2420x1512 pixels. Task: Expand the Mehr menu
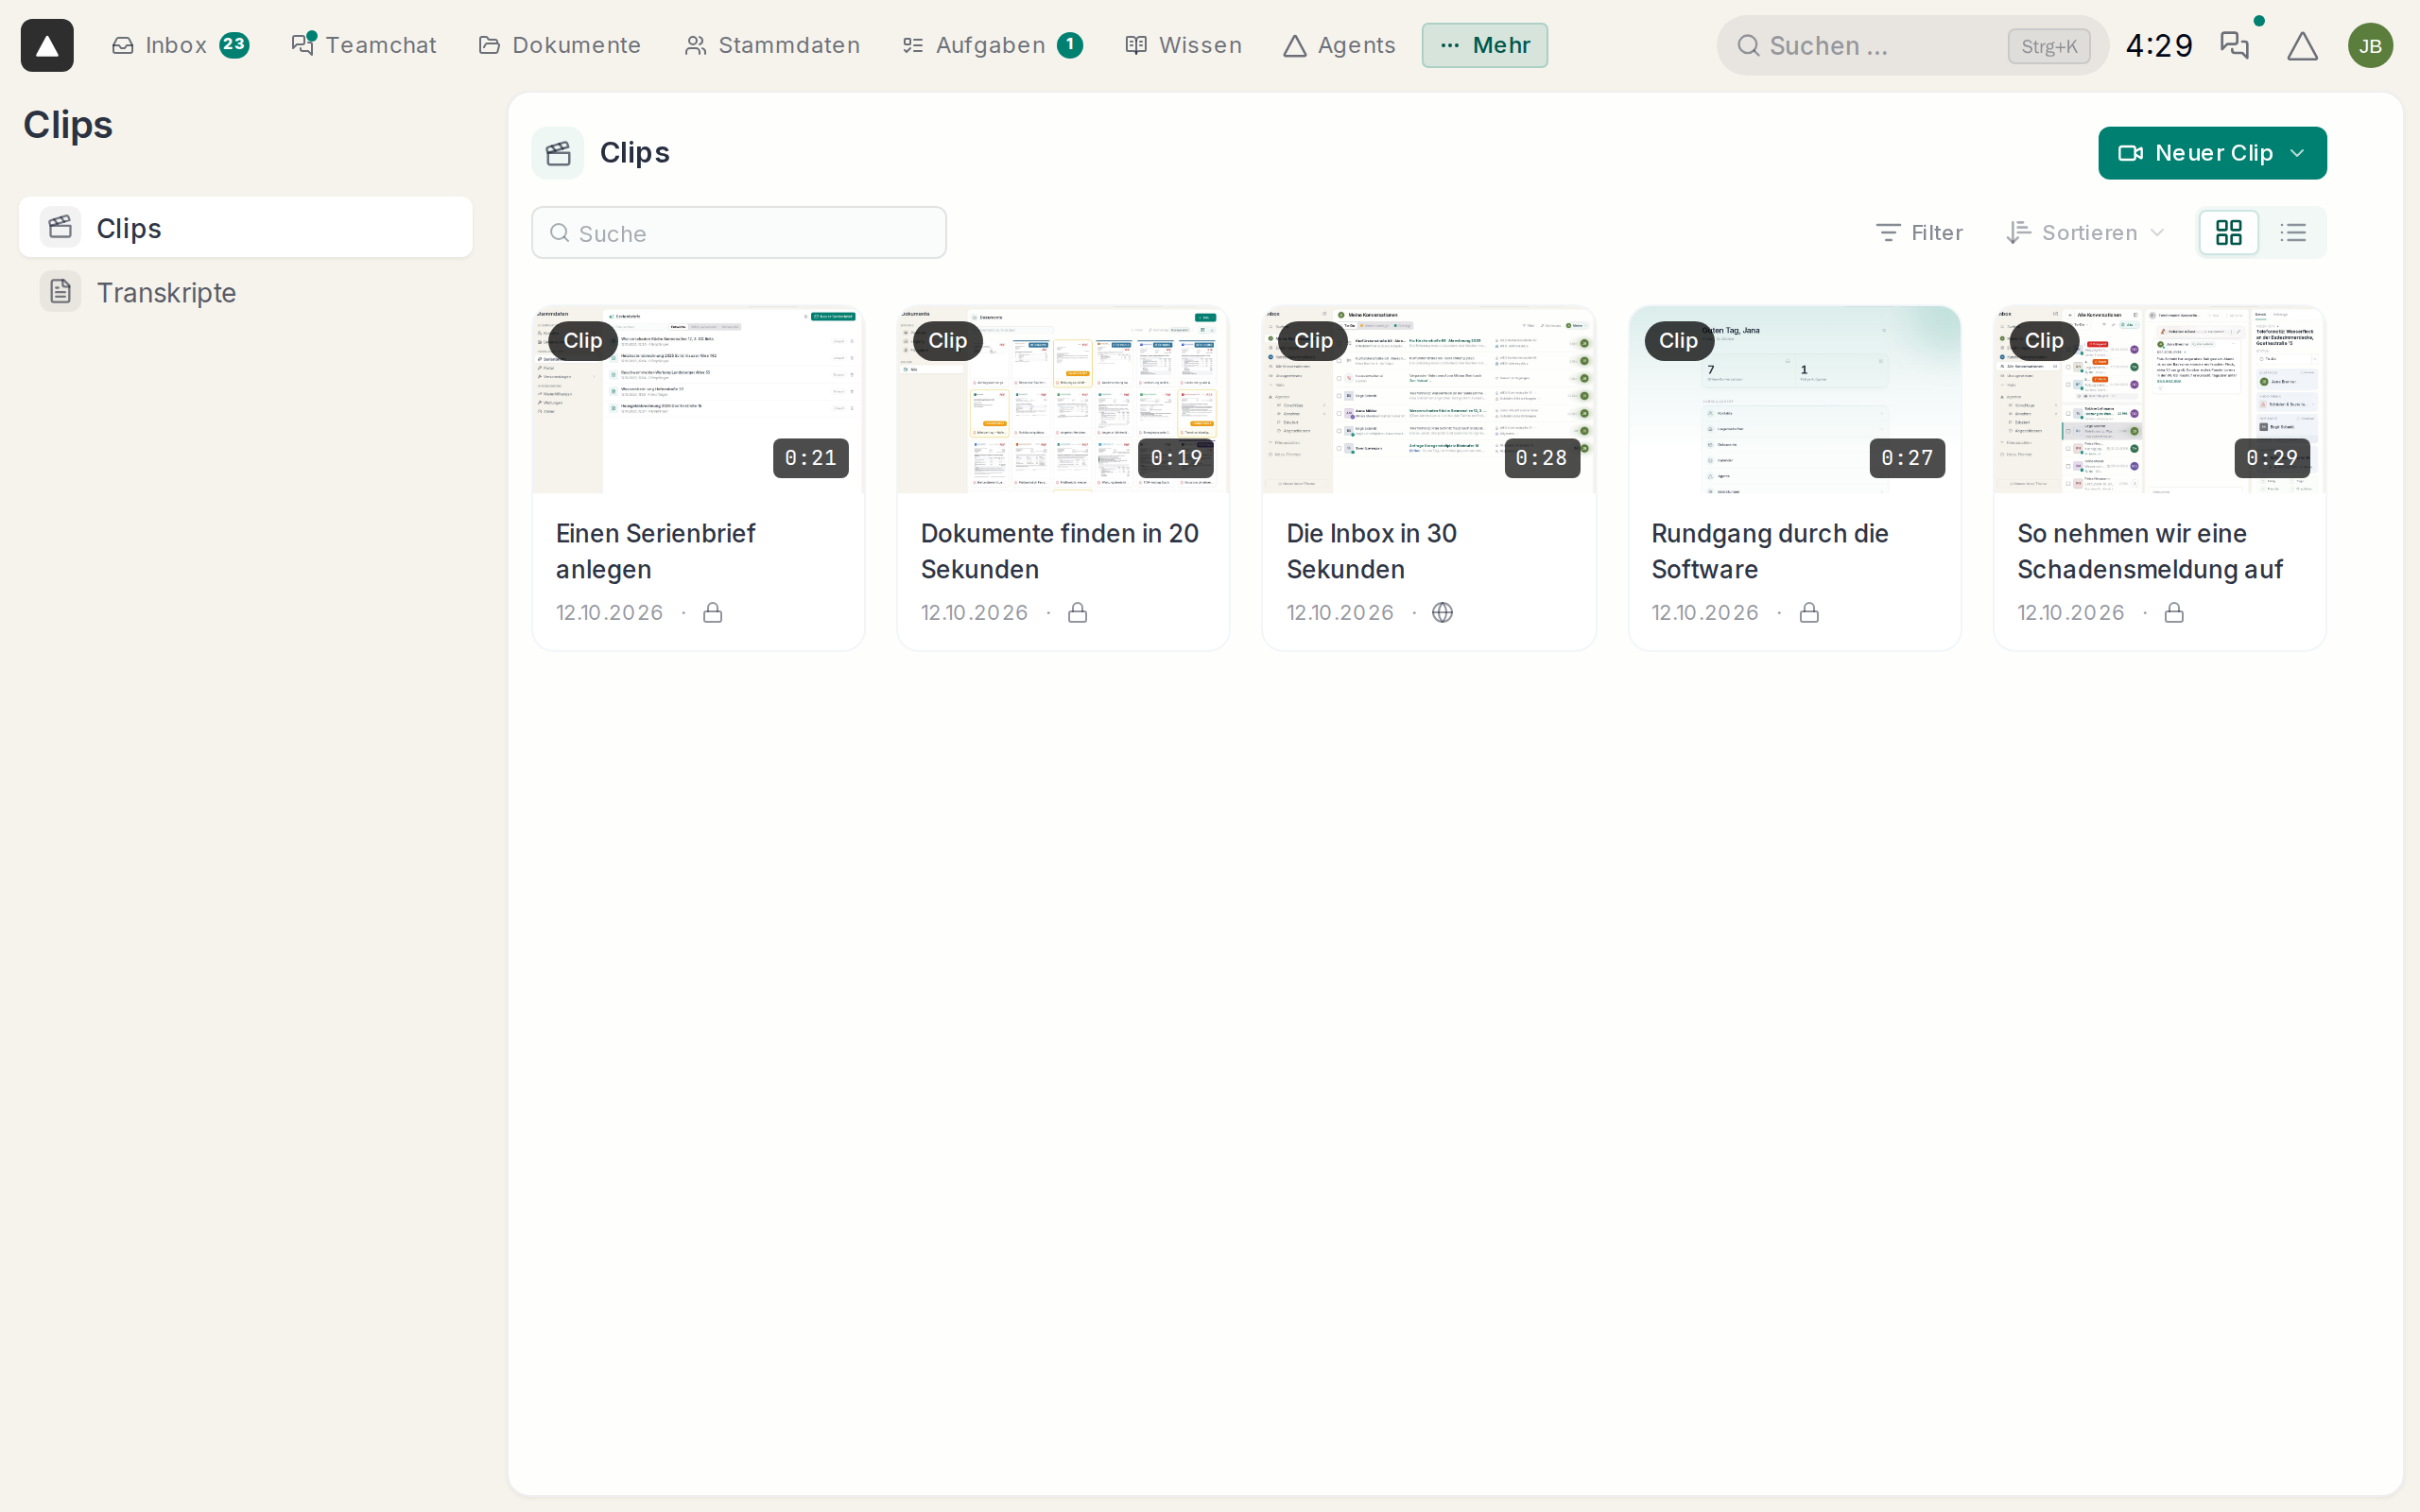1484,45
